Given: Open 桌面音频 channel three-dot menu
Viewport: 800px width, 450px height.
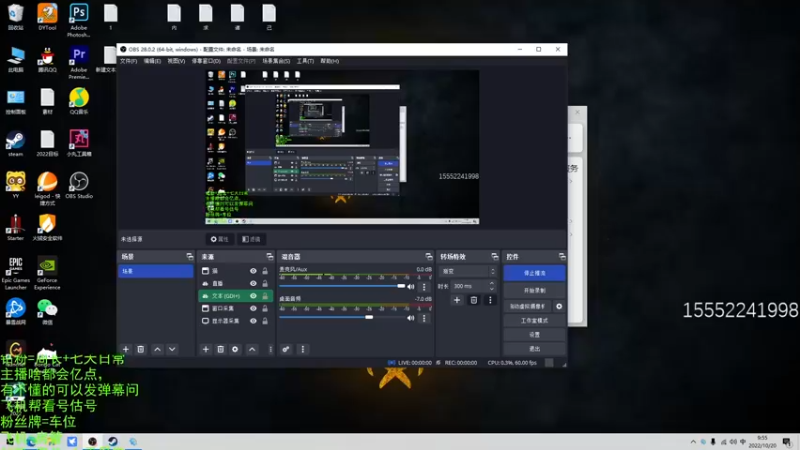Looking at the screenshot, I should (x=424, y=318).
